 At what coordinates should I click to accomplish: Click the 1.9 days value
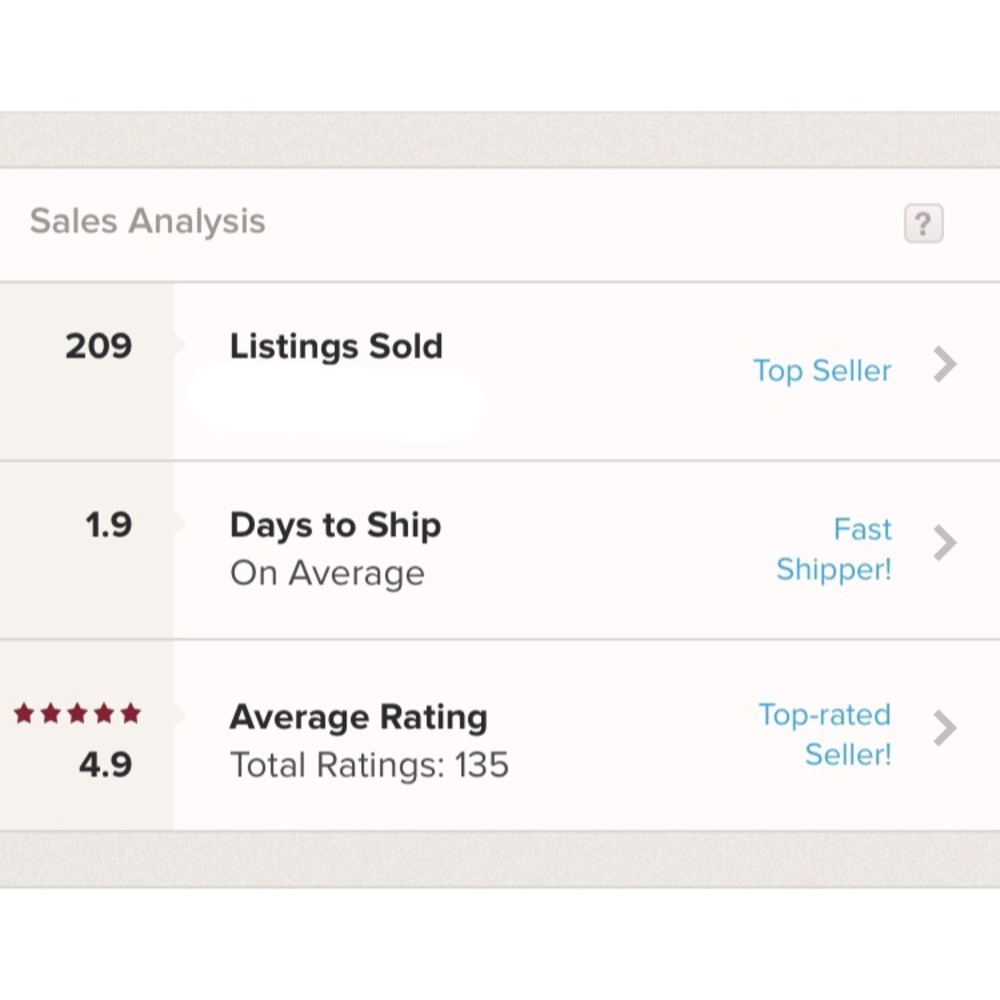108,525
